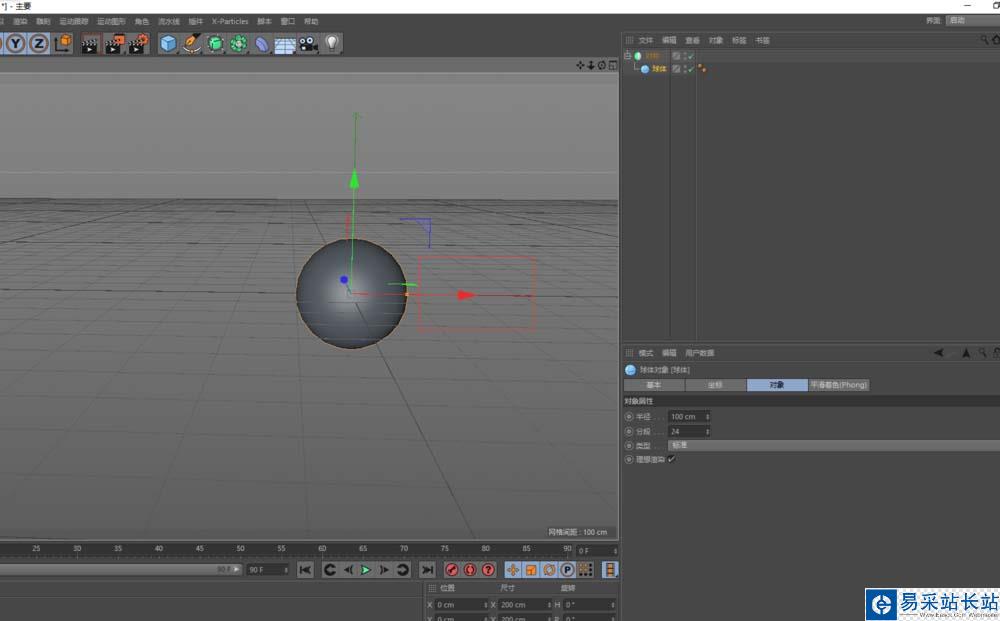Toggle the 理想渲染 checkbox
Image resolution: width=1000 pixels, height=621 pixels.
pos(672,459)
